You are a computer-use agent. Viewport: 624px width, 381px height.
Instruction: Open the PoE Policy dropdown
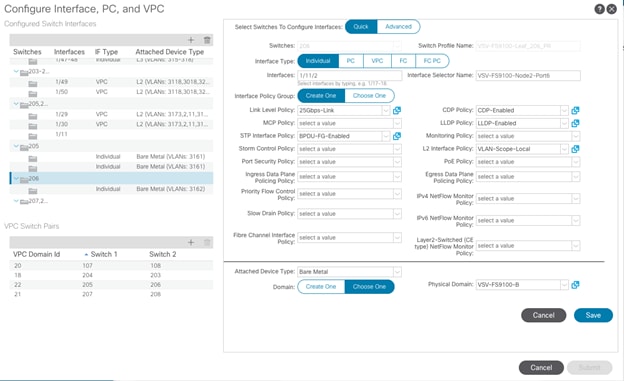click(575, 162)
